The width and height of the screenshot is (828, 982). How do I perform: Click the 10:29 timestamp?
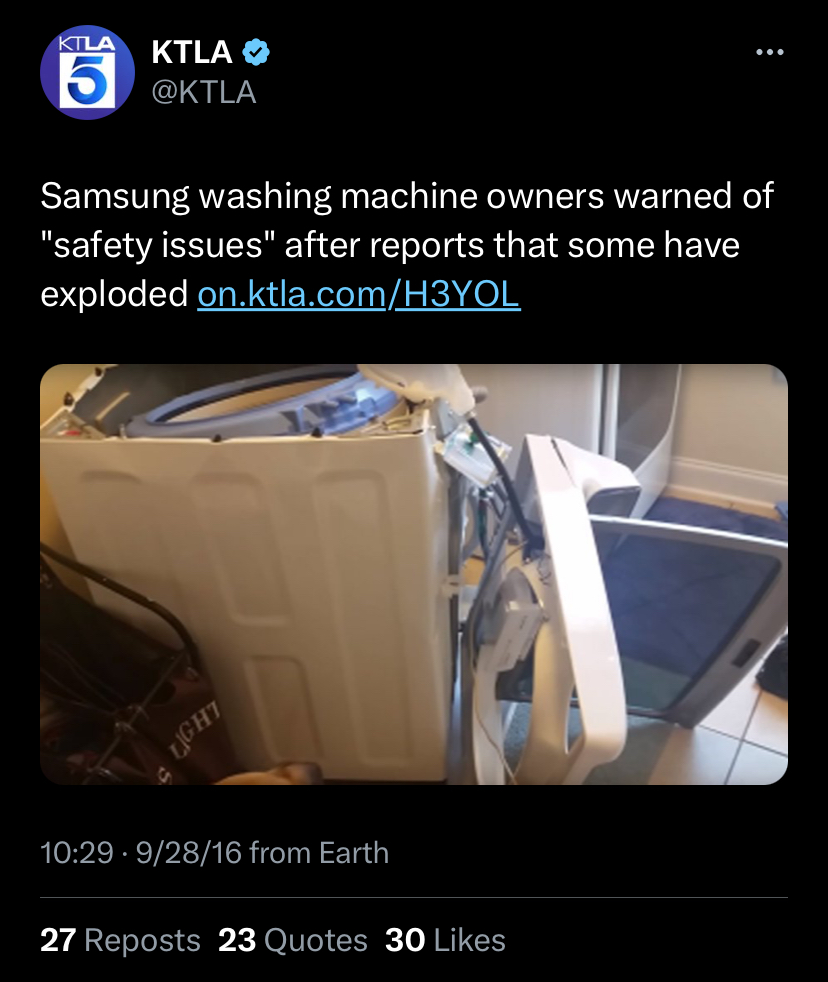pos(77,853)
